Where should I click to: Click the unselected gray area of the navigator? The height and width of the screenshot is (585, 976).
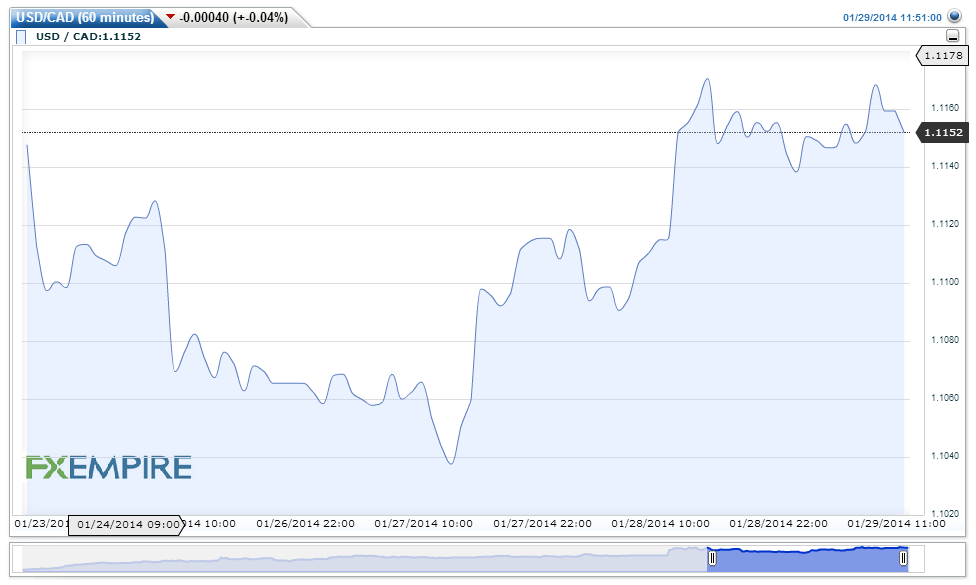click(x=360, y=560)
